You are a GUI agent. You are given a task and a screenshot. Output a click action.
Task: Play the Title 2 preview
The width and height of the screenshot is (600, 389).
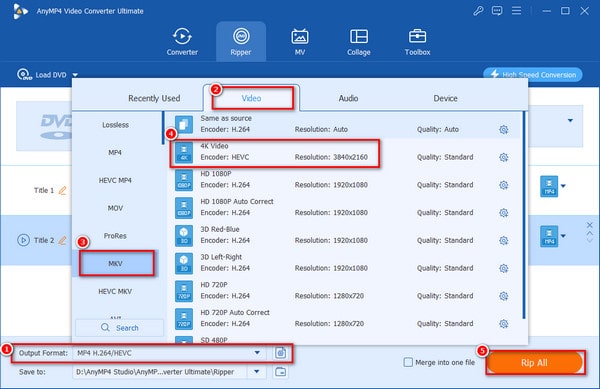(x=23, y=240)
